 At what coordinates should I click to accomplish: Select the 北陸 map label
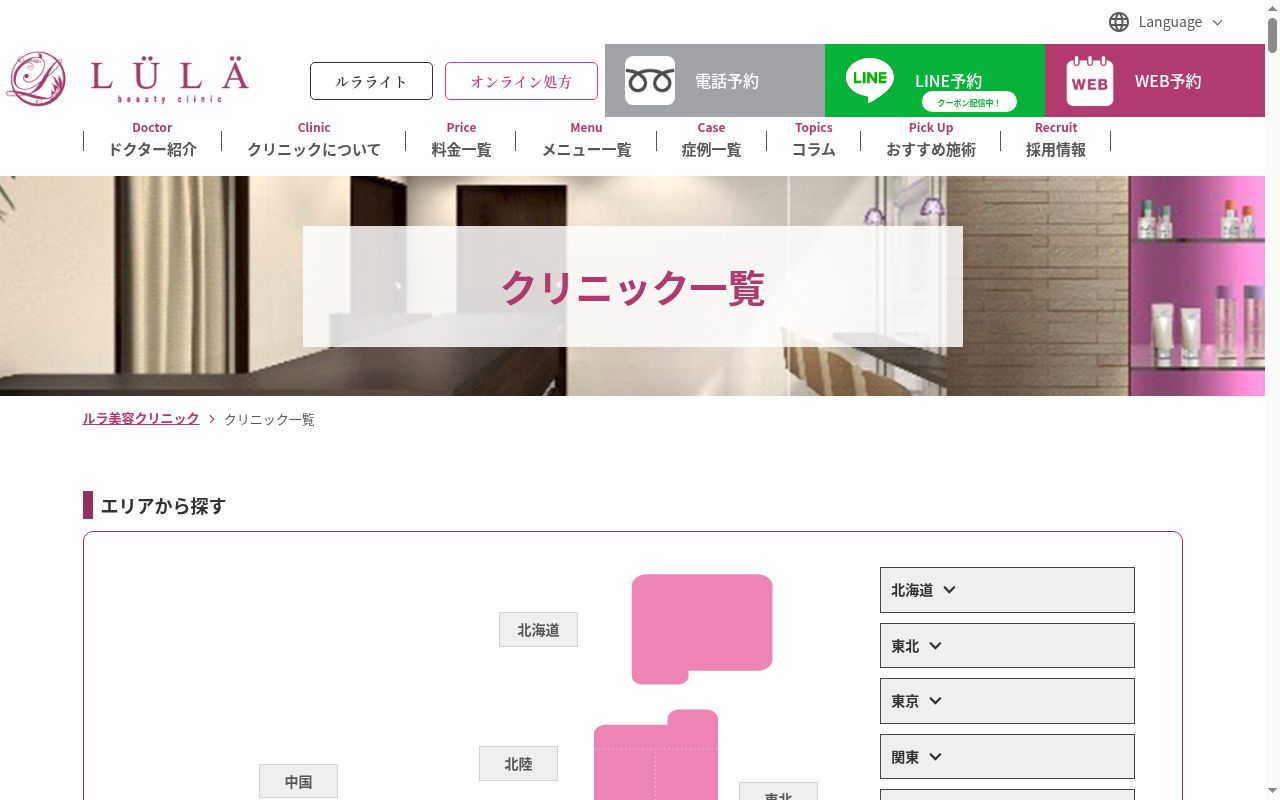(518, 764)
